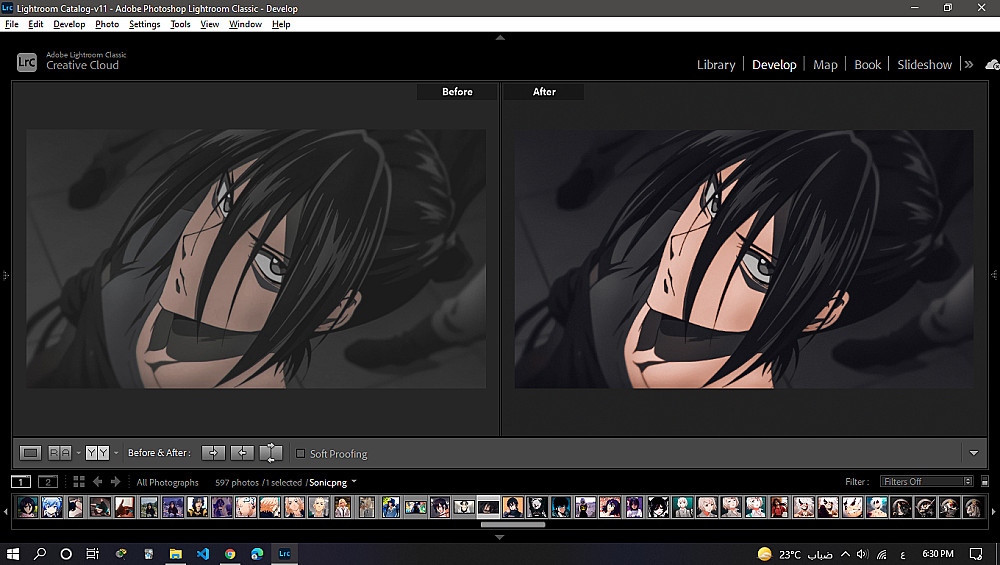The height and width of the screenshot is (565, 1000).
Task: Copy After settings to Before
Action: [242, 453]
